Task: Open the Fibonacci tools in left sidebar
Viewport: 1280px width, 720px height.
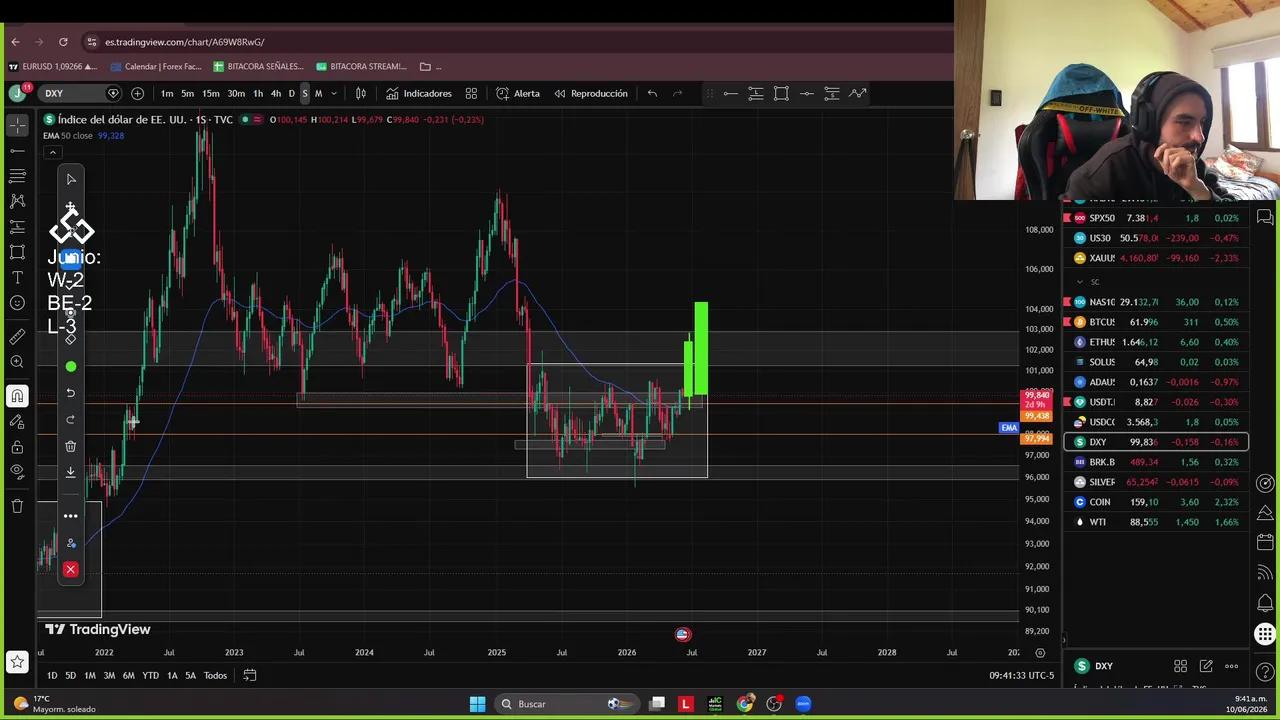Action: (x=17, y=176)
